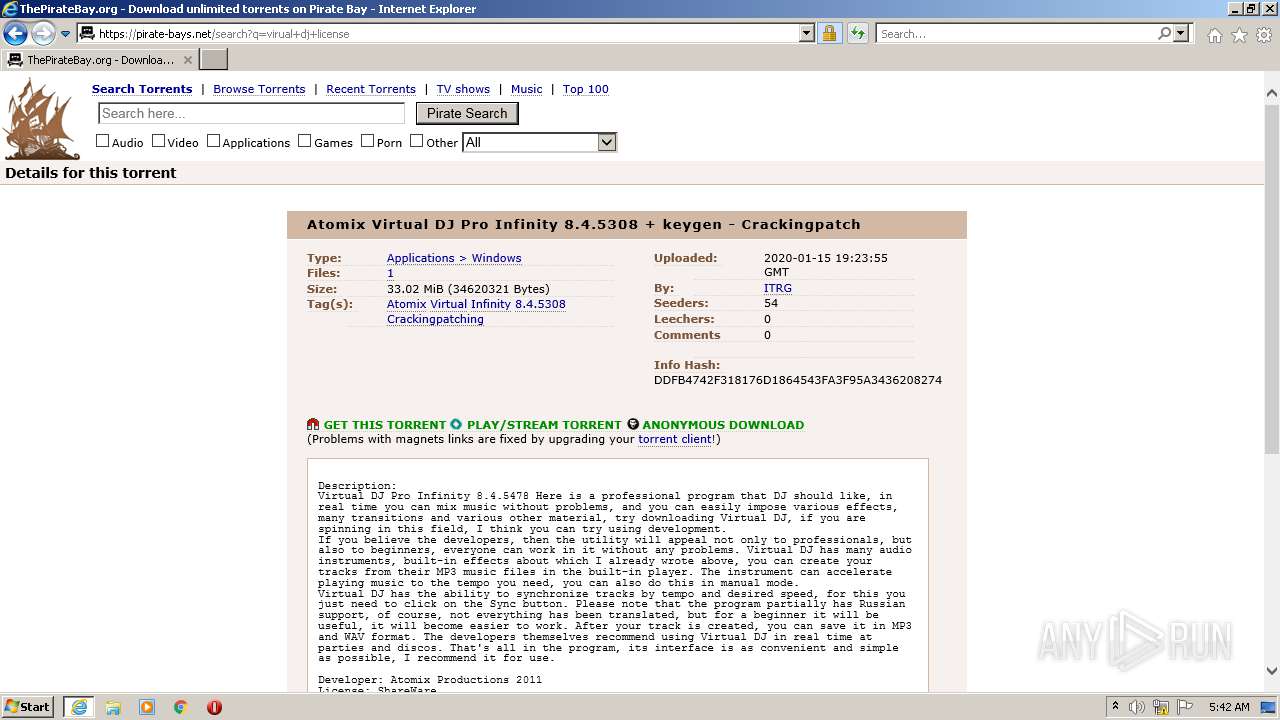Click GET THIS TORRENT link
1280x720 pixels.
point(384,425)
